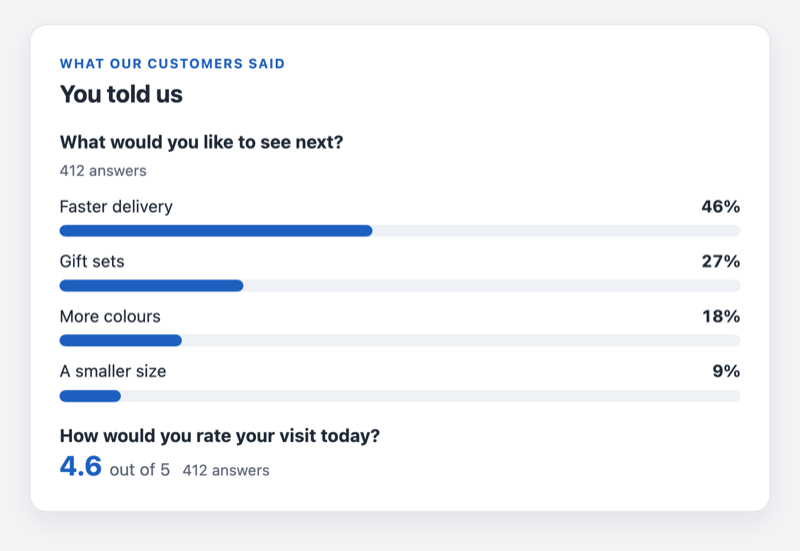Click the 'out of 5' text

(140, 470)
